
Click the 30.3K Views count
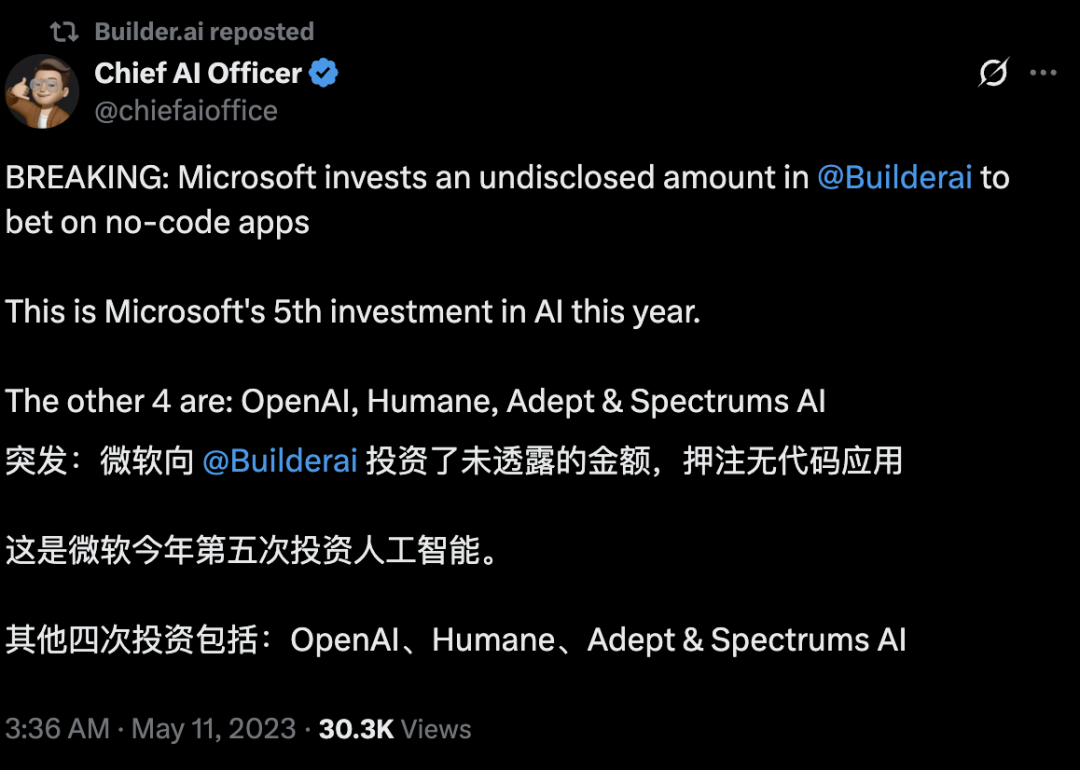[395, 729]
